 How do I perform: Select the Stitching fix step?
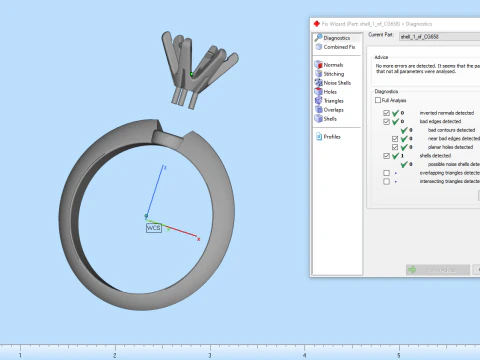[329, 74]
